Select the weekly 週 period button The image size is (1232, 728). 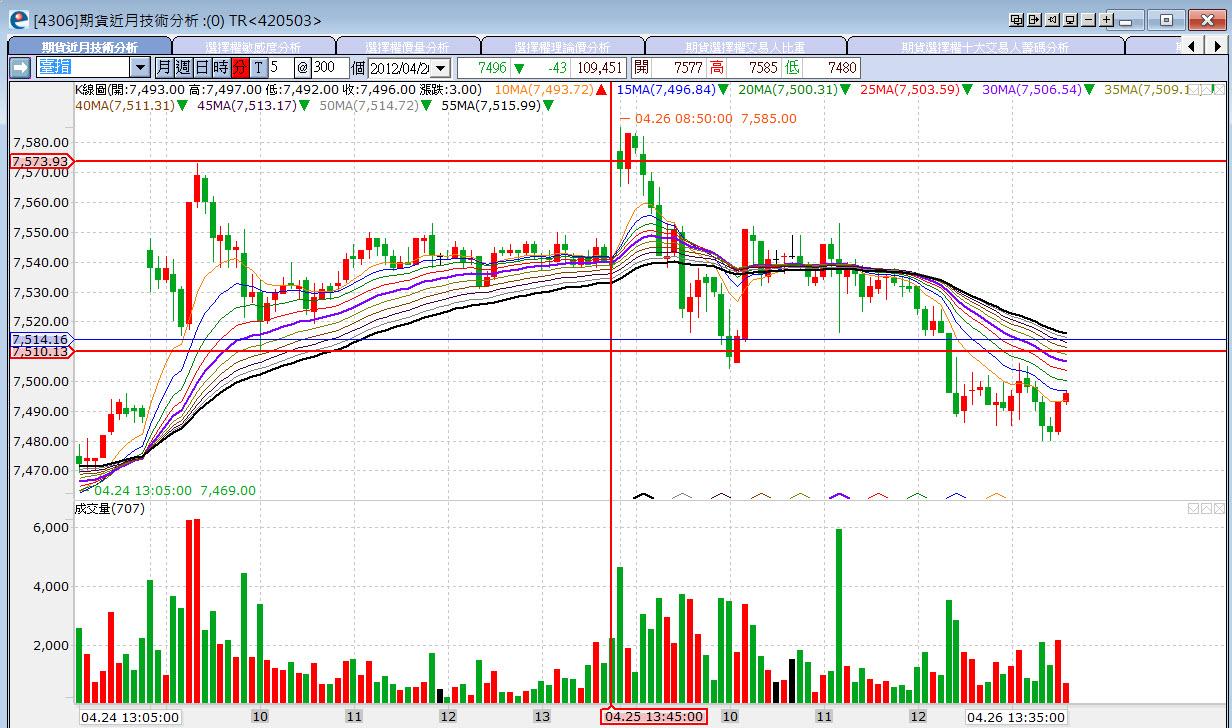point(184,67)
